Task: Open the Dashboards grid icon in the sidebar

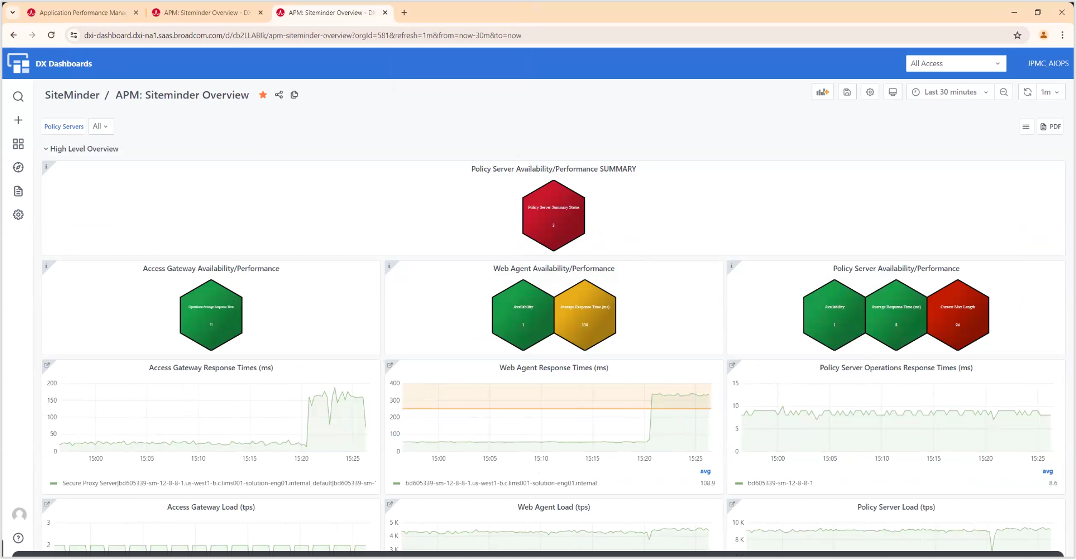Action: (x=18, y=144)
